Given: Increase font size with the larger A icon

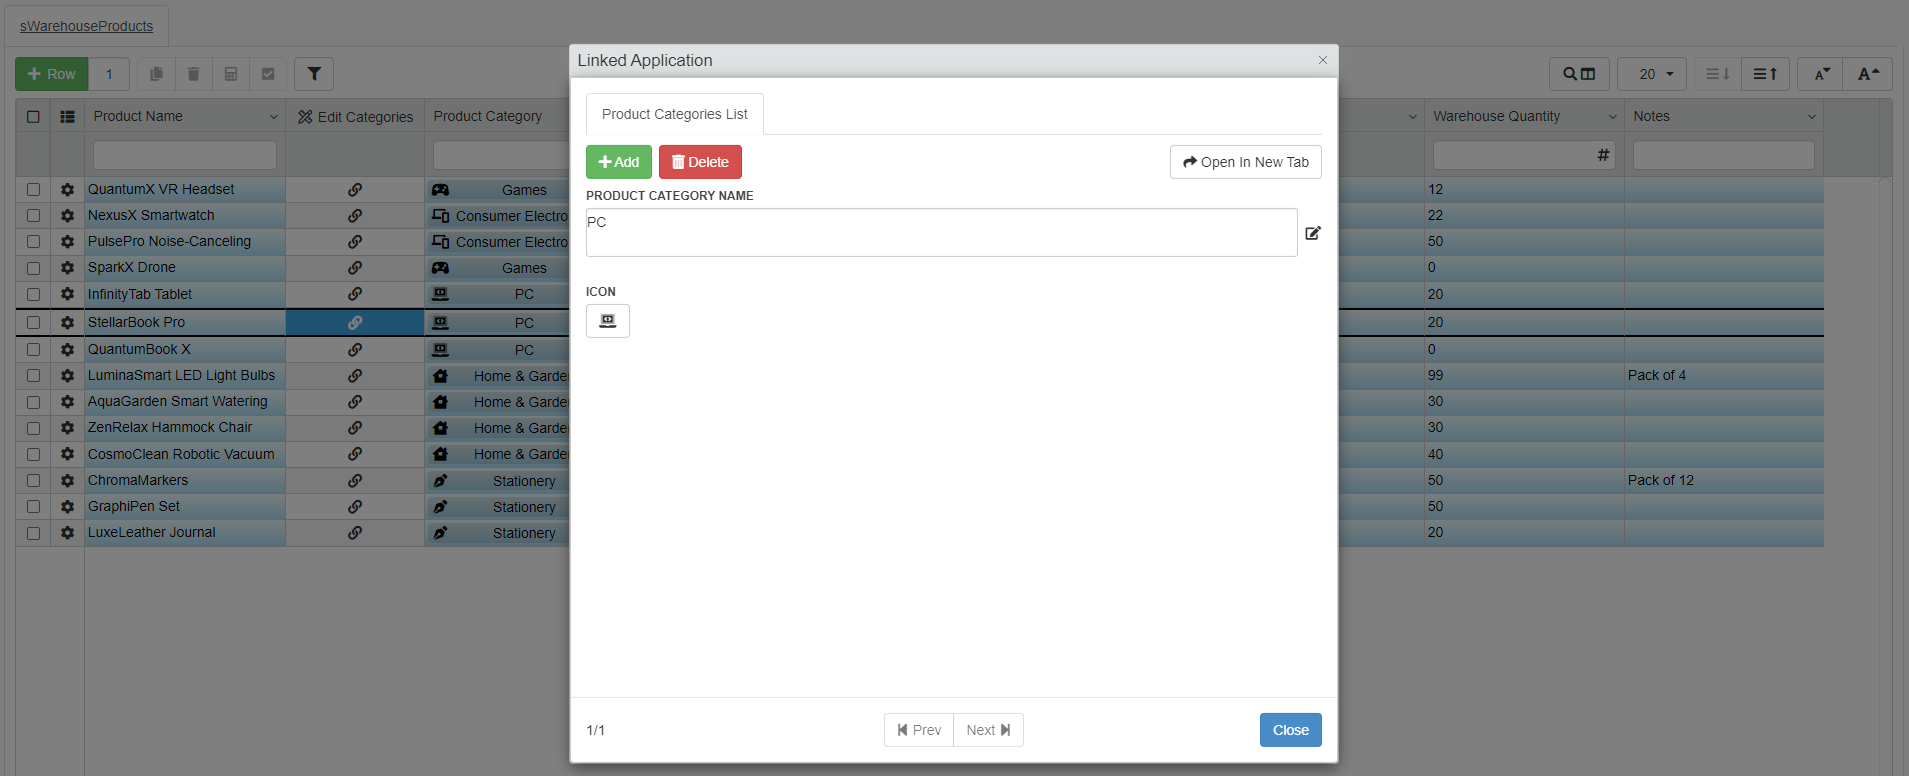Looking at the screenshot, I should 1867,74.
